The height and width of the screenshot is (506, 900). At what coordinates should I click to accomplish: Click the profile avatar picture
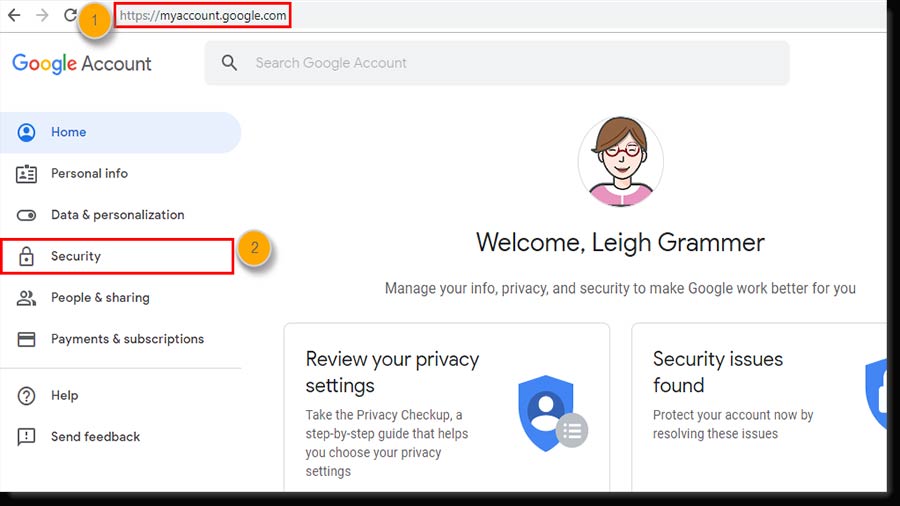click(620, 162)
